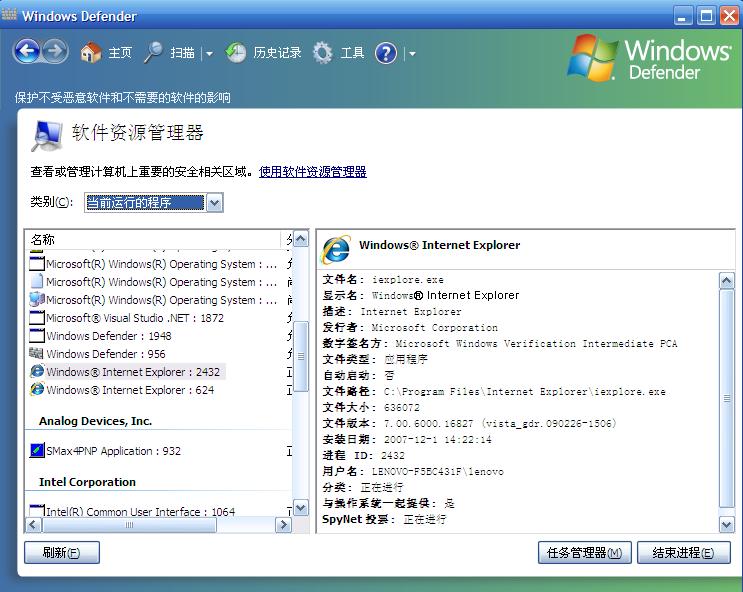Screen dimensions: 743x592
Task: Click the 扫描 toolbar label
Action: (x=182, y=53)
